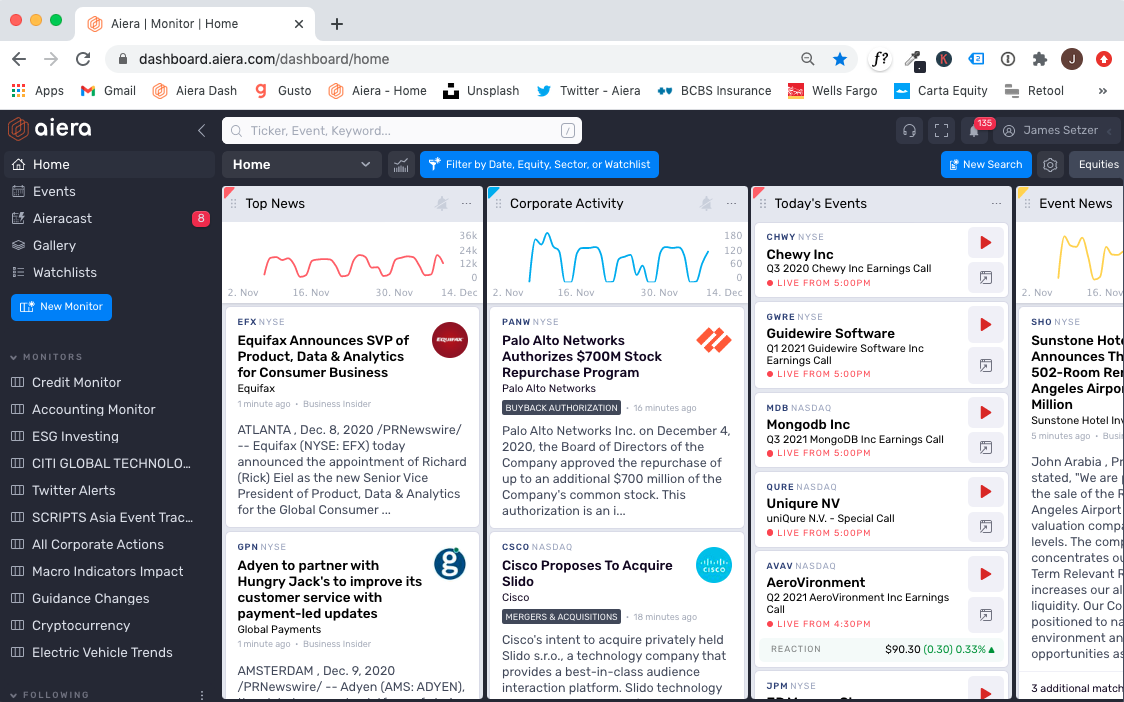Open Aieracast in the sidebar

(110, 219)
